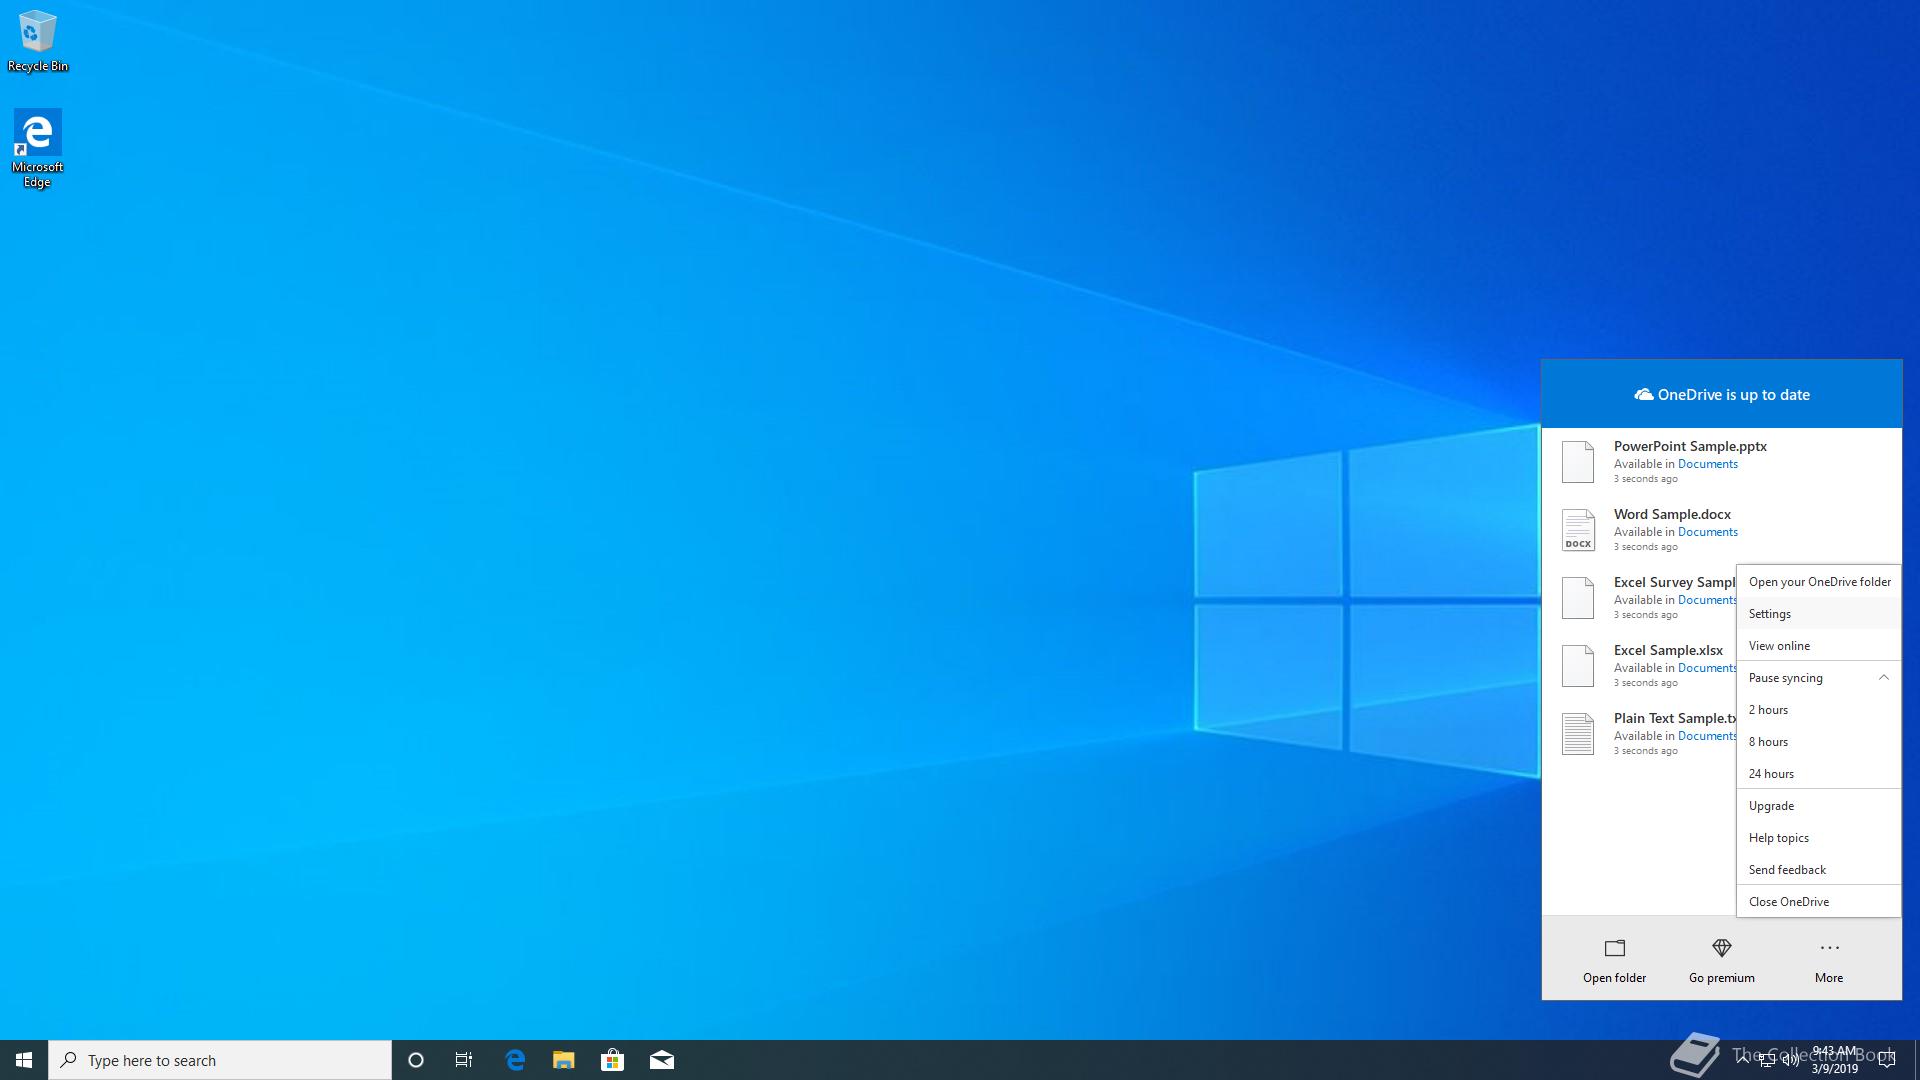Click the Go premium diamond button
Image resolution: width=1920 pixels, height=1080 pixels.
point(1721,960)
